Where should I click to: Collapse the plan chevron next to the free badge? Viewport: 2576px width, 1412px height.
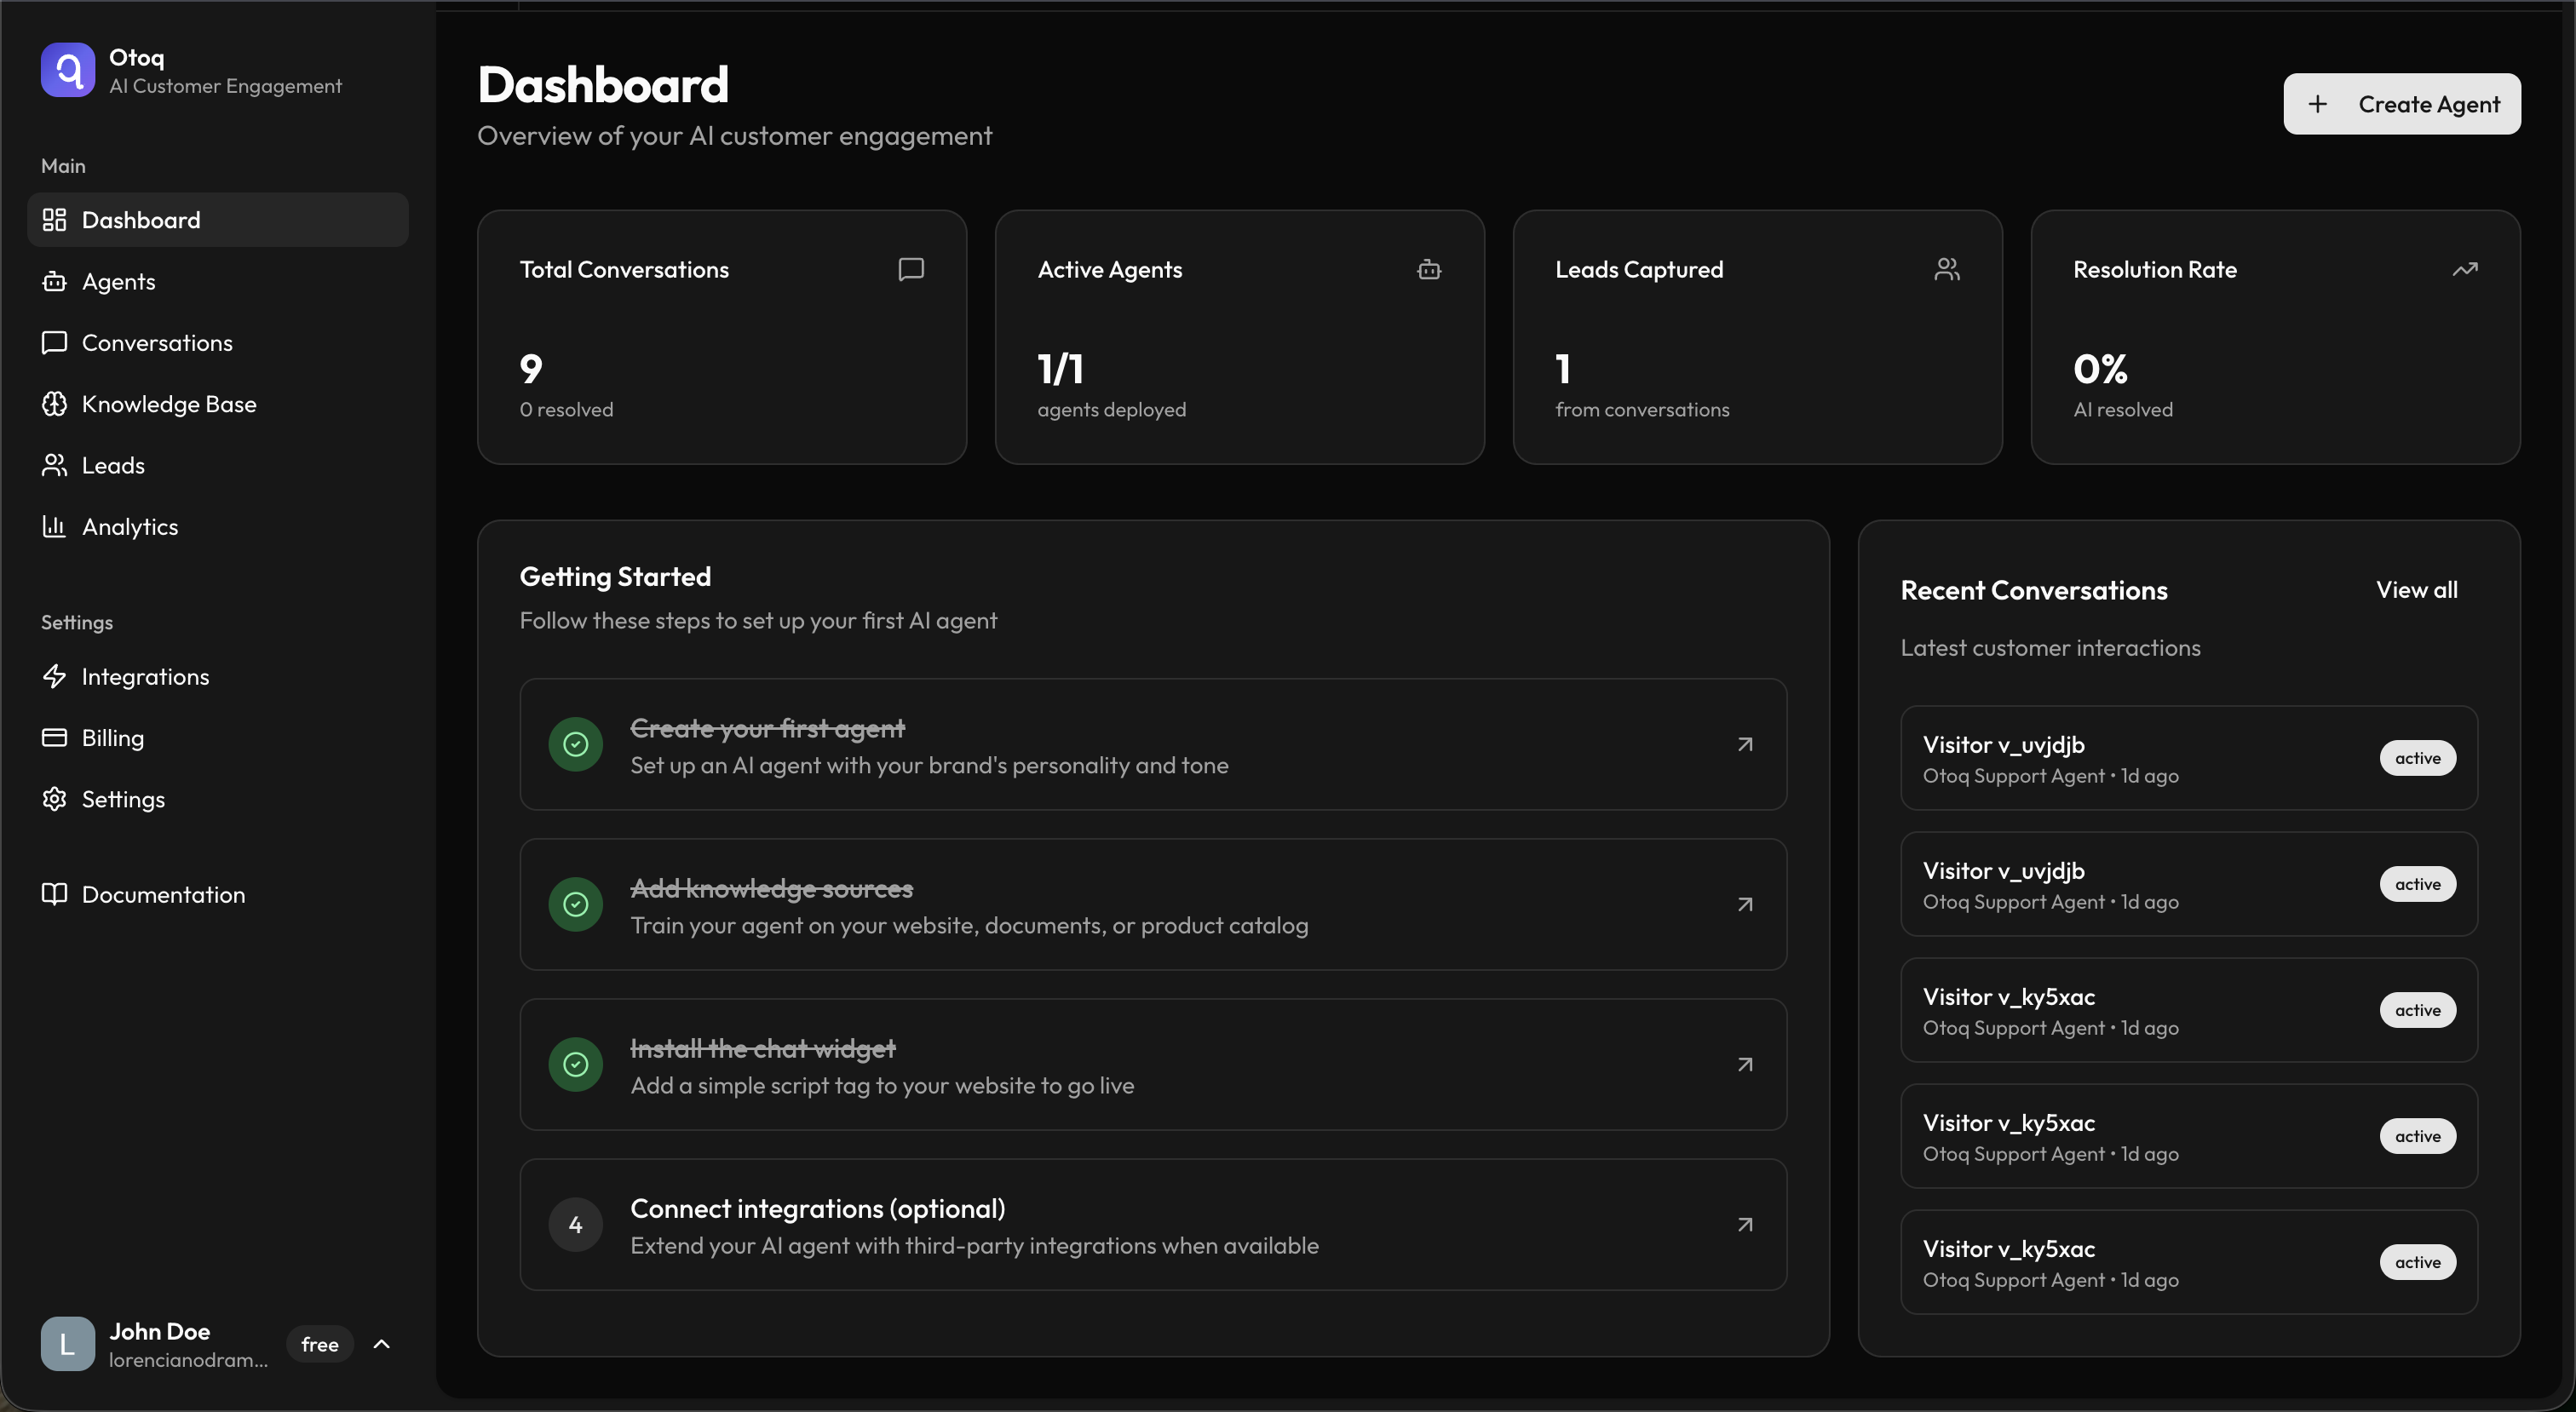pyautogui.click(x=382, y=1344)
